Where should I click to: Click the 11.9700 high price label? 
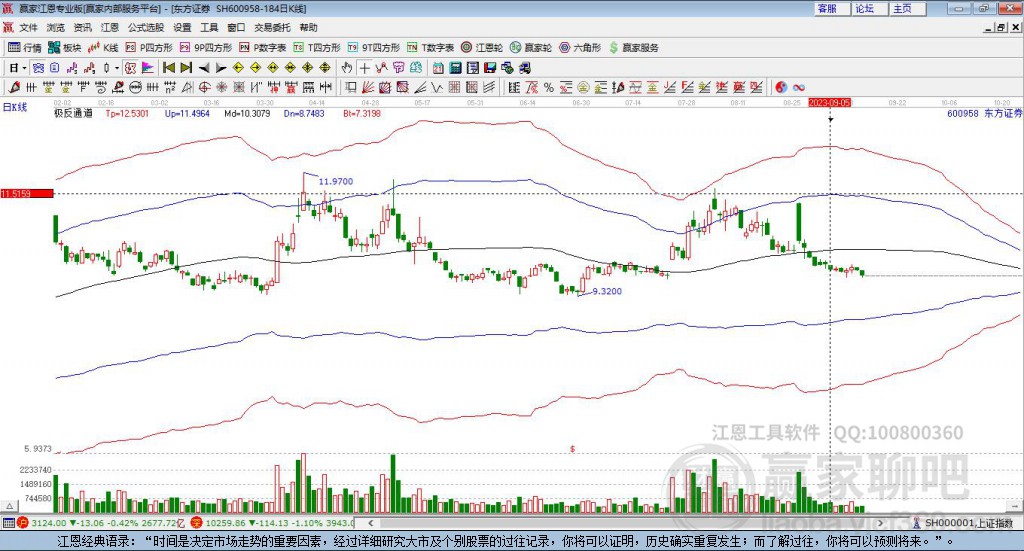(336, 181)
